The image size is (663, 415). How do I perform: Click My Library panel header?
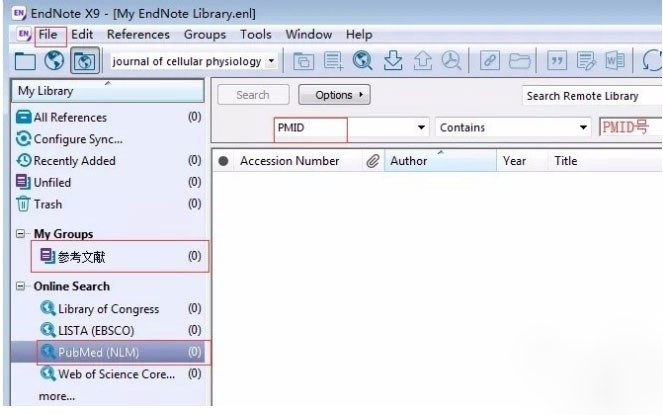tap(108, 91)
